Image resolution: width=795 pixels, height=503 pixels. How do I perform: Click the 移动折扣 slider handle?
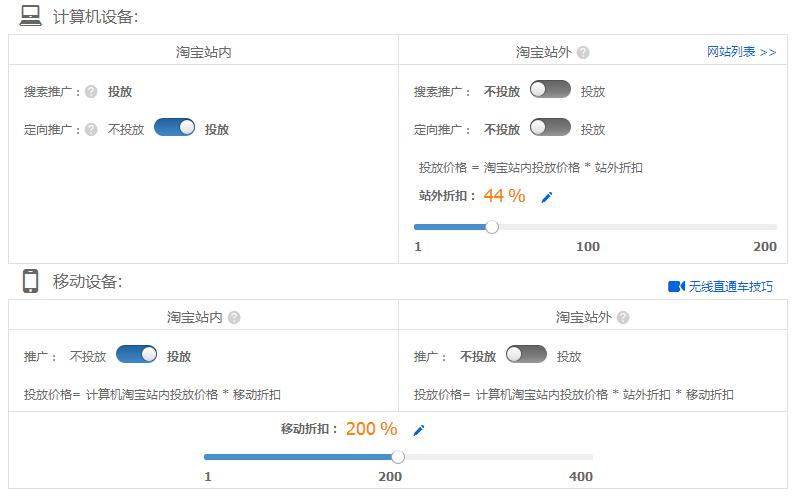[398, 457]
